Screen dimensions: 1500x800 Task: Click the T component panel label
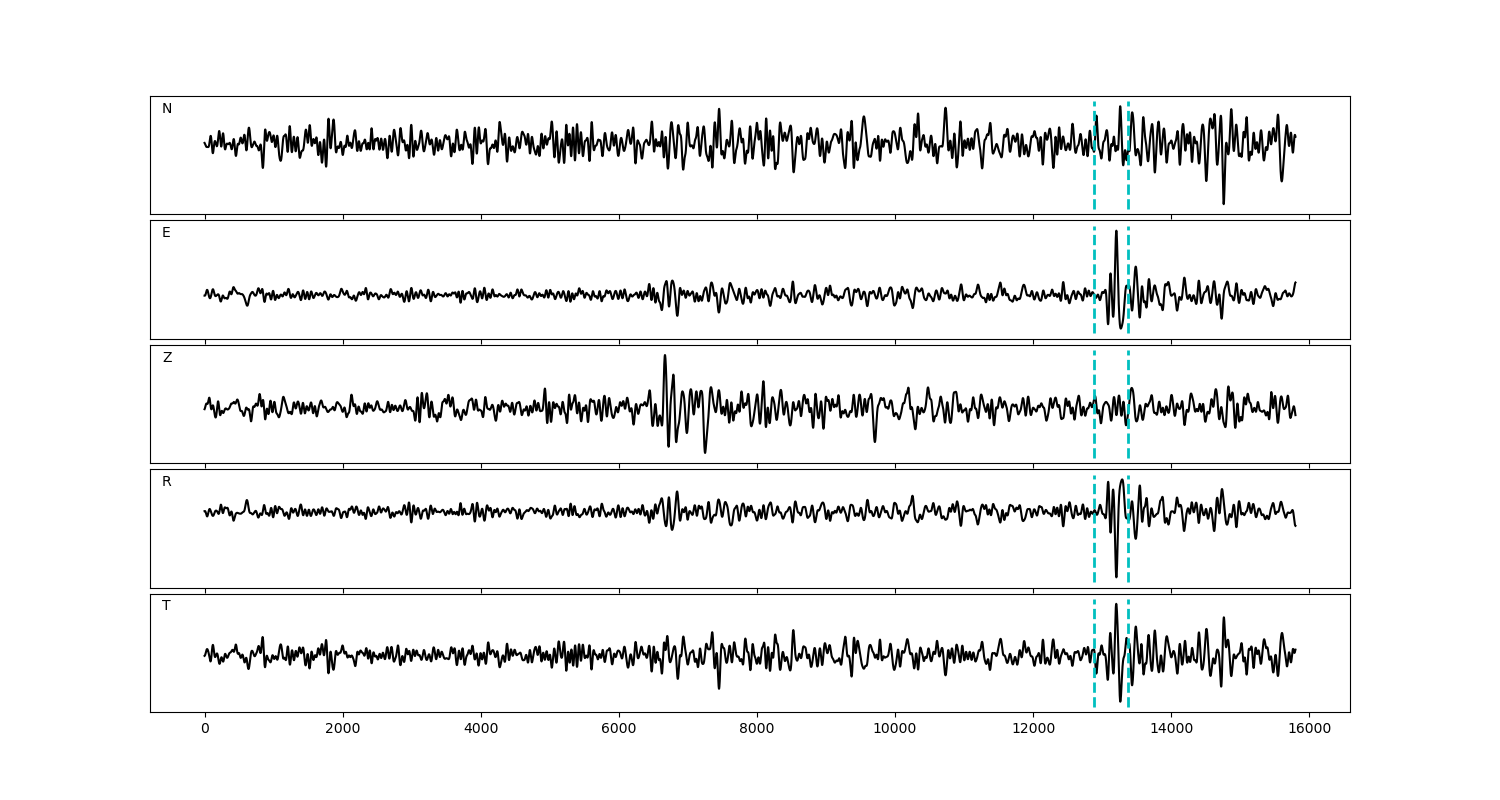point(166,606)
